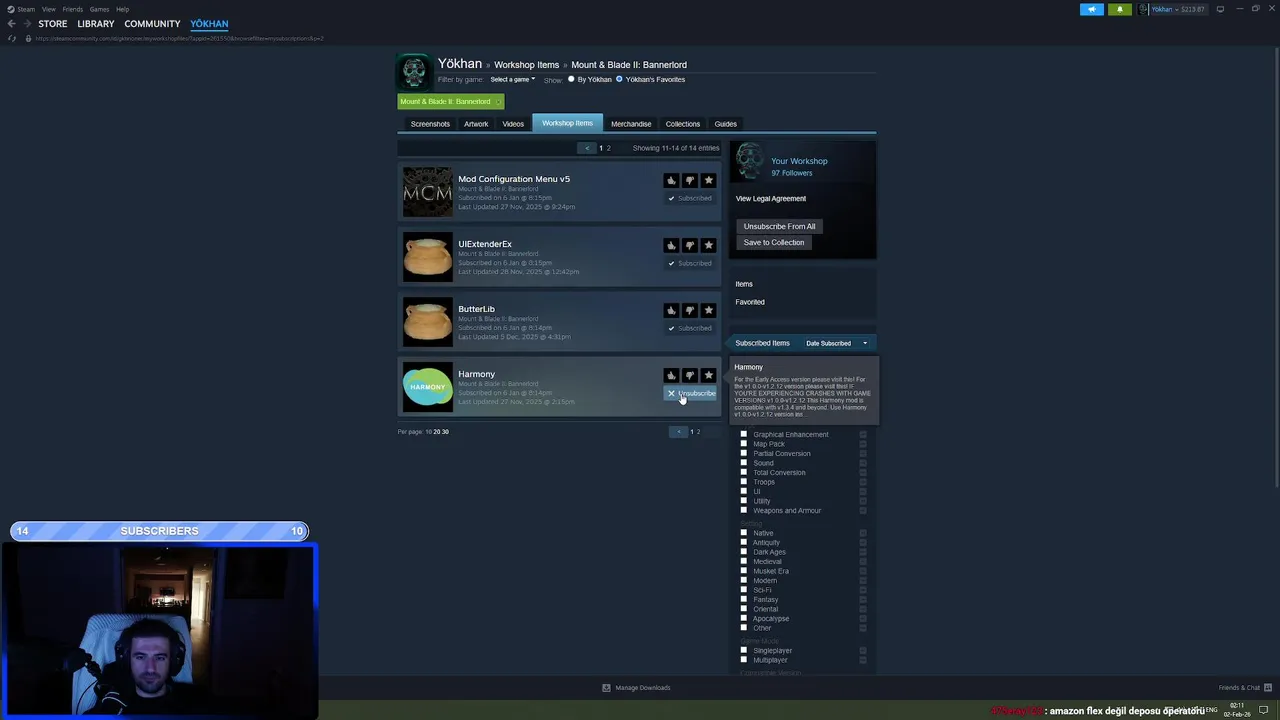This screenshot has height=720, width=1280.
Task: Go to the COMMUNITY section
Action: tap(152, 23)
